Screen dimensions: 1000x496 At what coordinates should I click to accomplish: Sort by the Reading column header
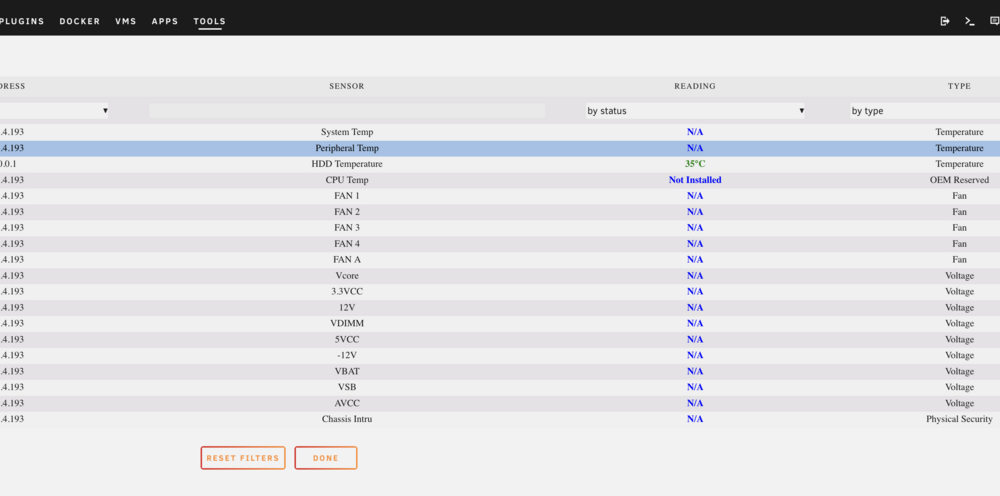pos(695,86)
